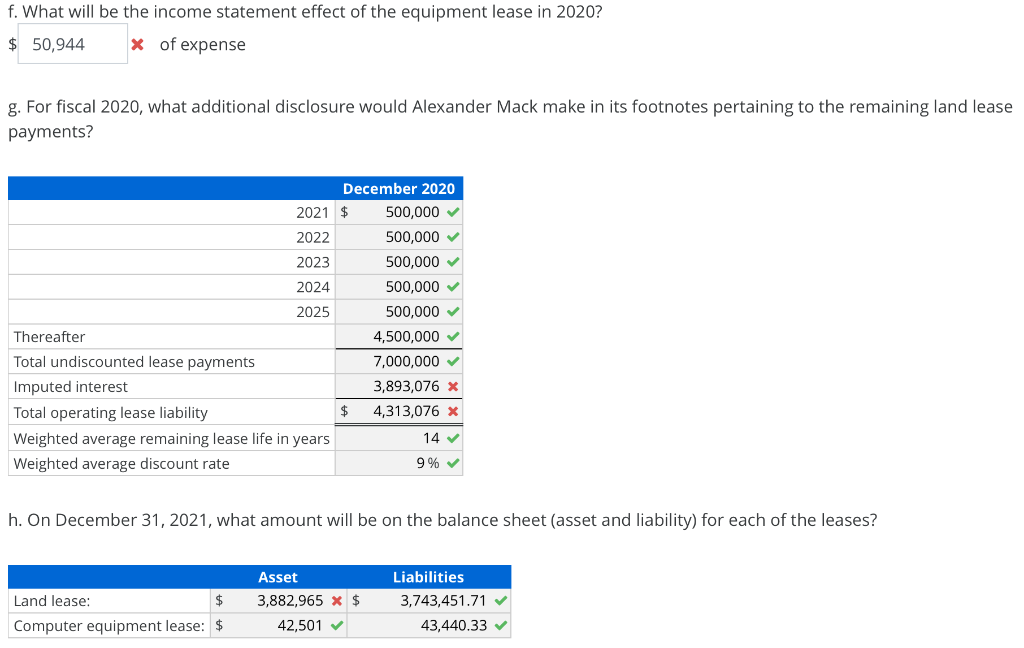Image resolution: width=1024 pixels, height=648 pixels.
Task: Click the red X beside Imputed interest
Action: click(x=453, y=387)
